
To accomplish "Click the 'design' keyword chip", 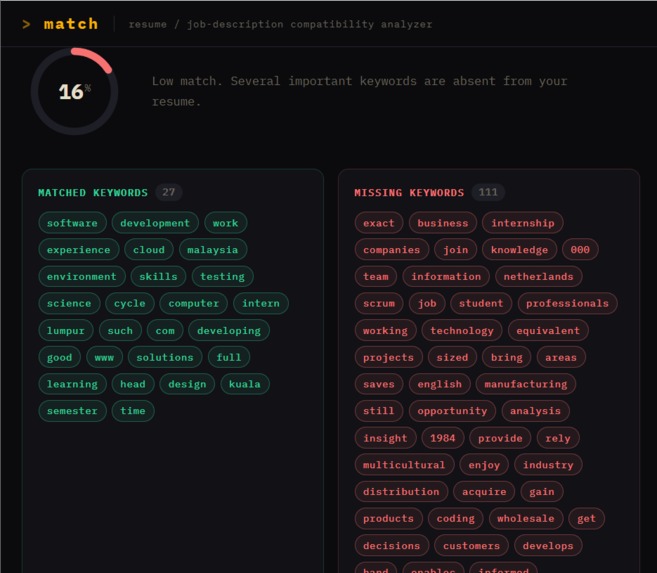I will [x=187, y=384].
